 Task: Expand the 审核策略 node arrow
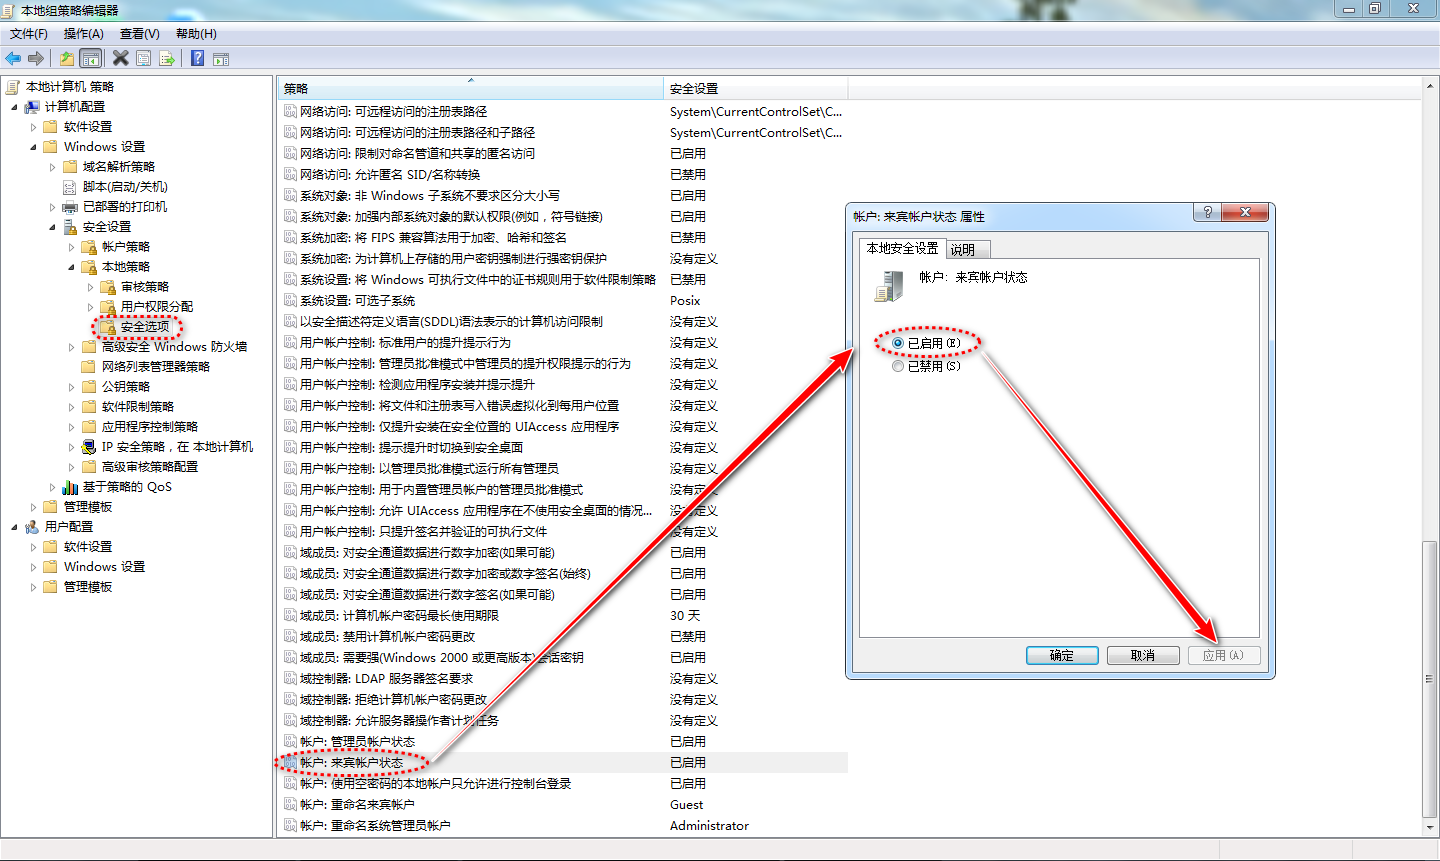click(90, 287)
